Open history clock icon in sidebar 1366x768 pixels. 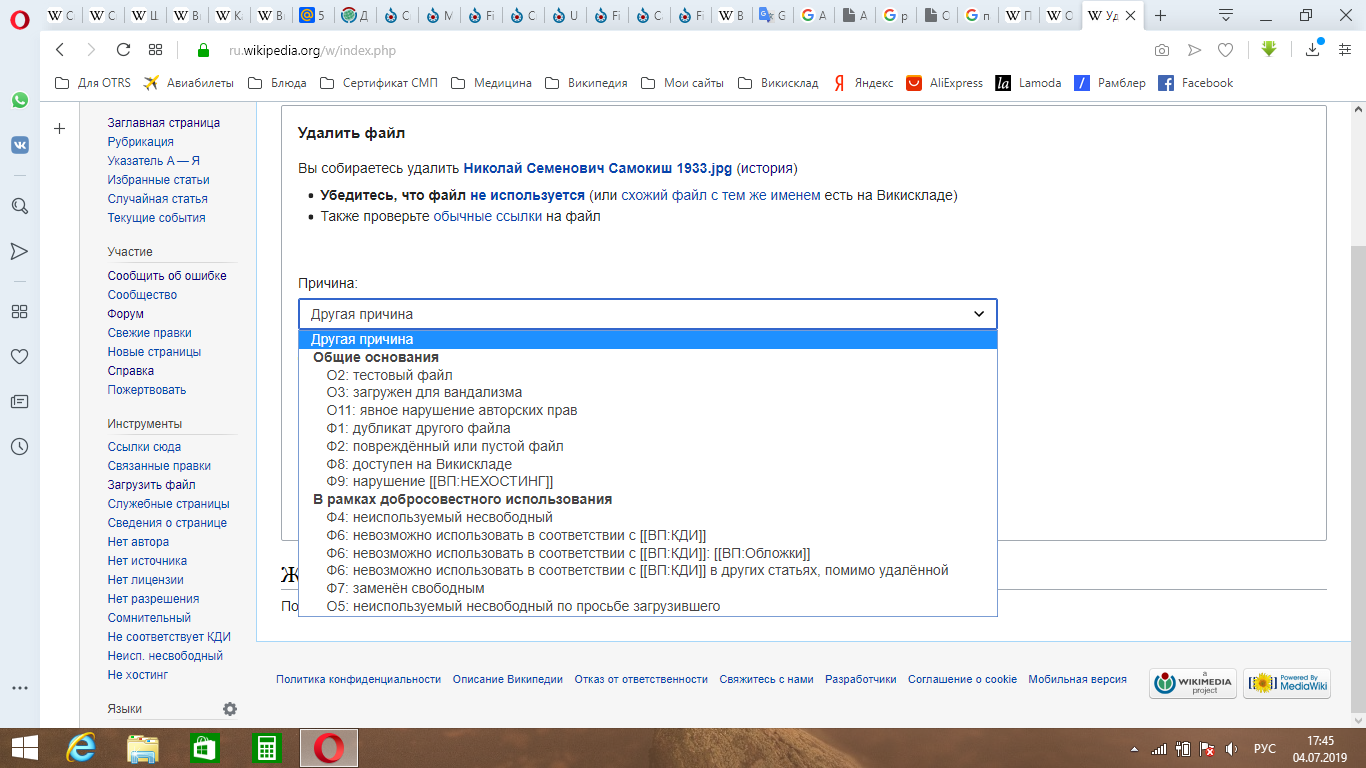pyautogui.click(x=19, y=447)
